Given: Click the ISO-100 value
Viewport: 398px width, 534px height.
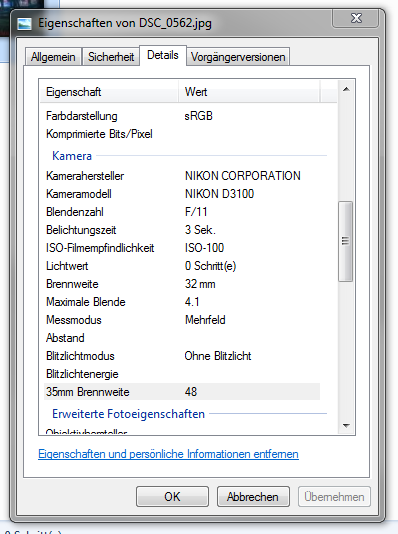Looking at the screenshot, I should tap(204, 248).
